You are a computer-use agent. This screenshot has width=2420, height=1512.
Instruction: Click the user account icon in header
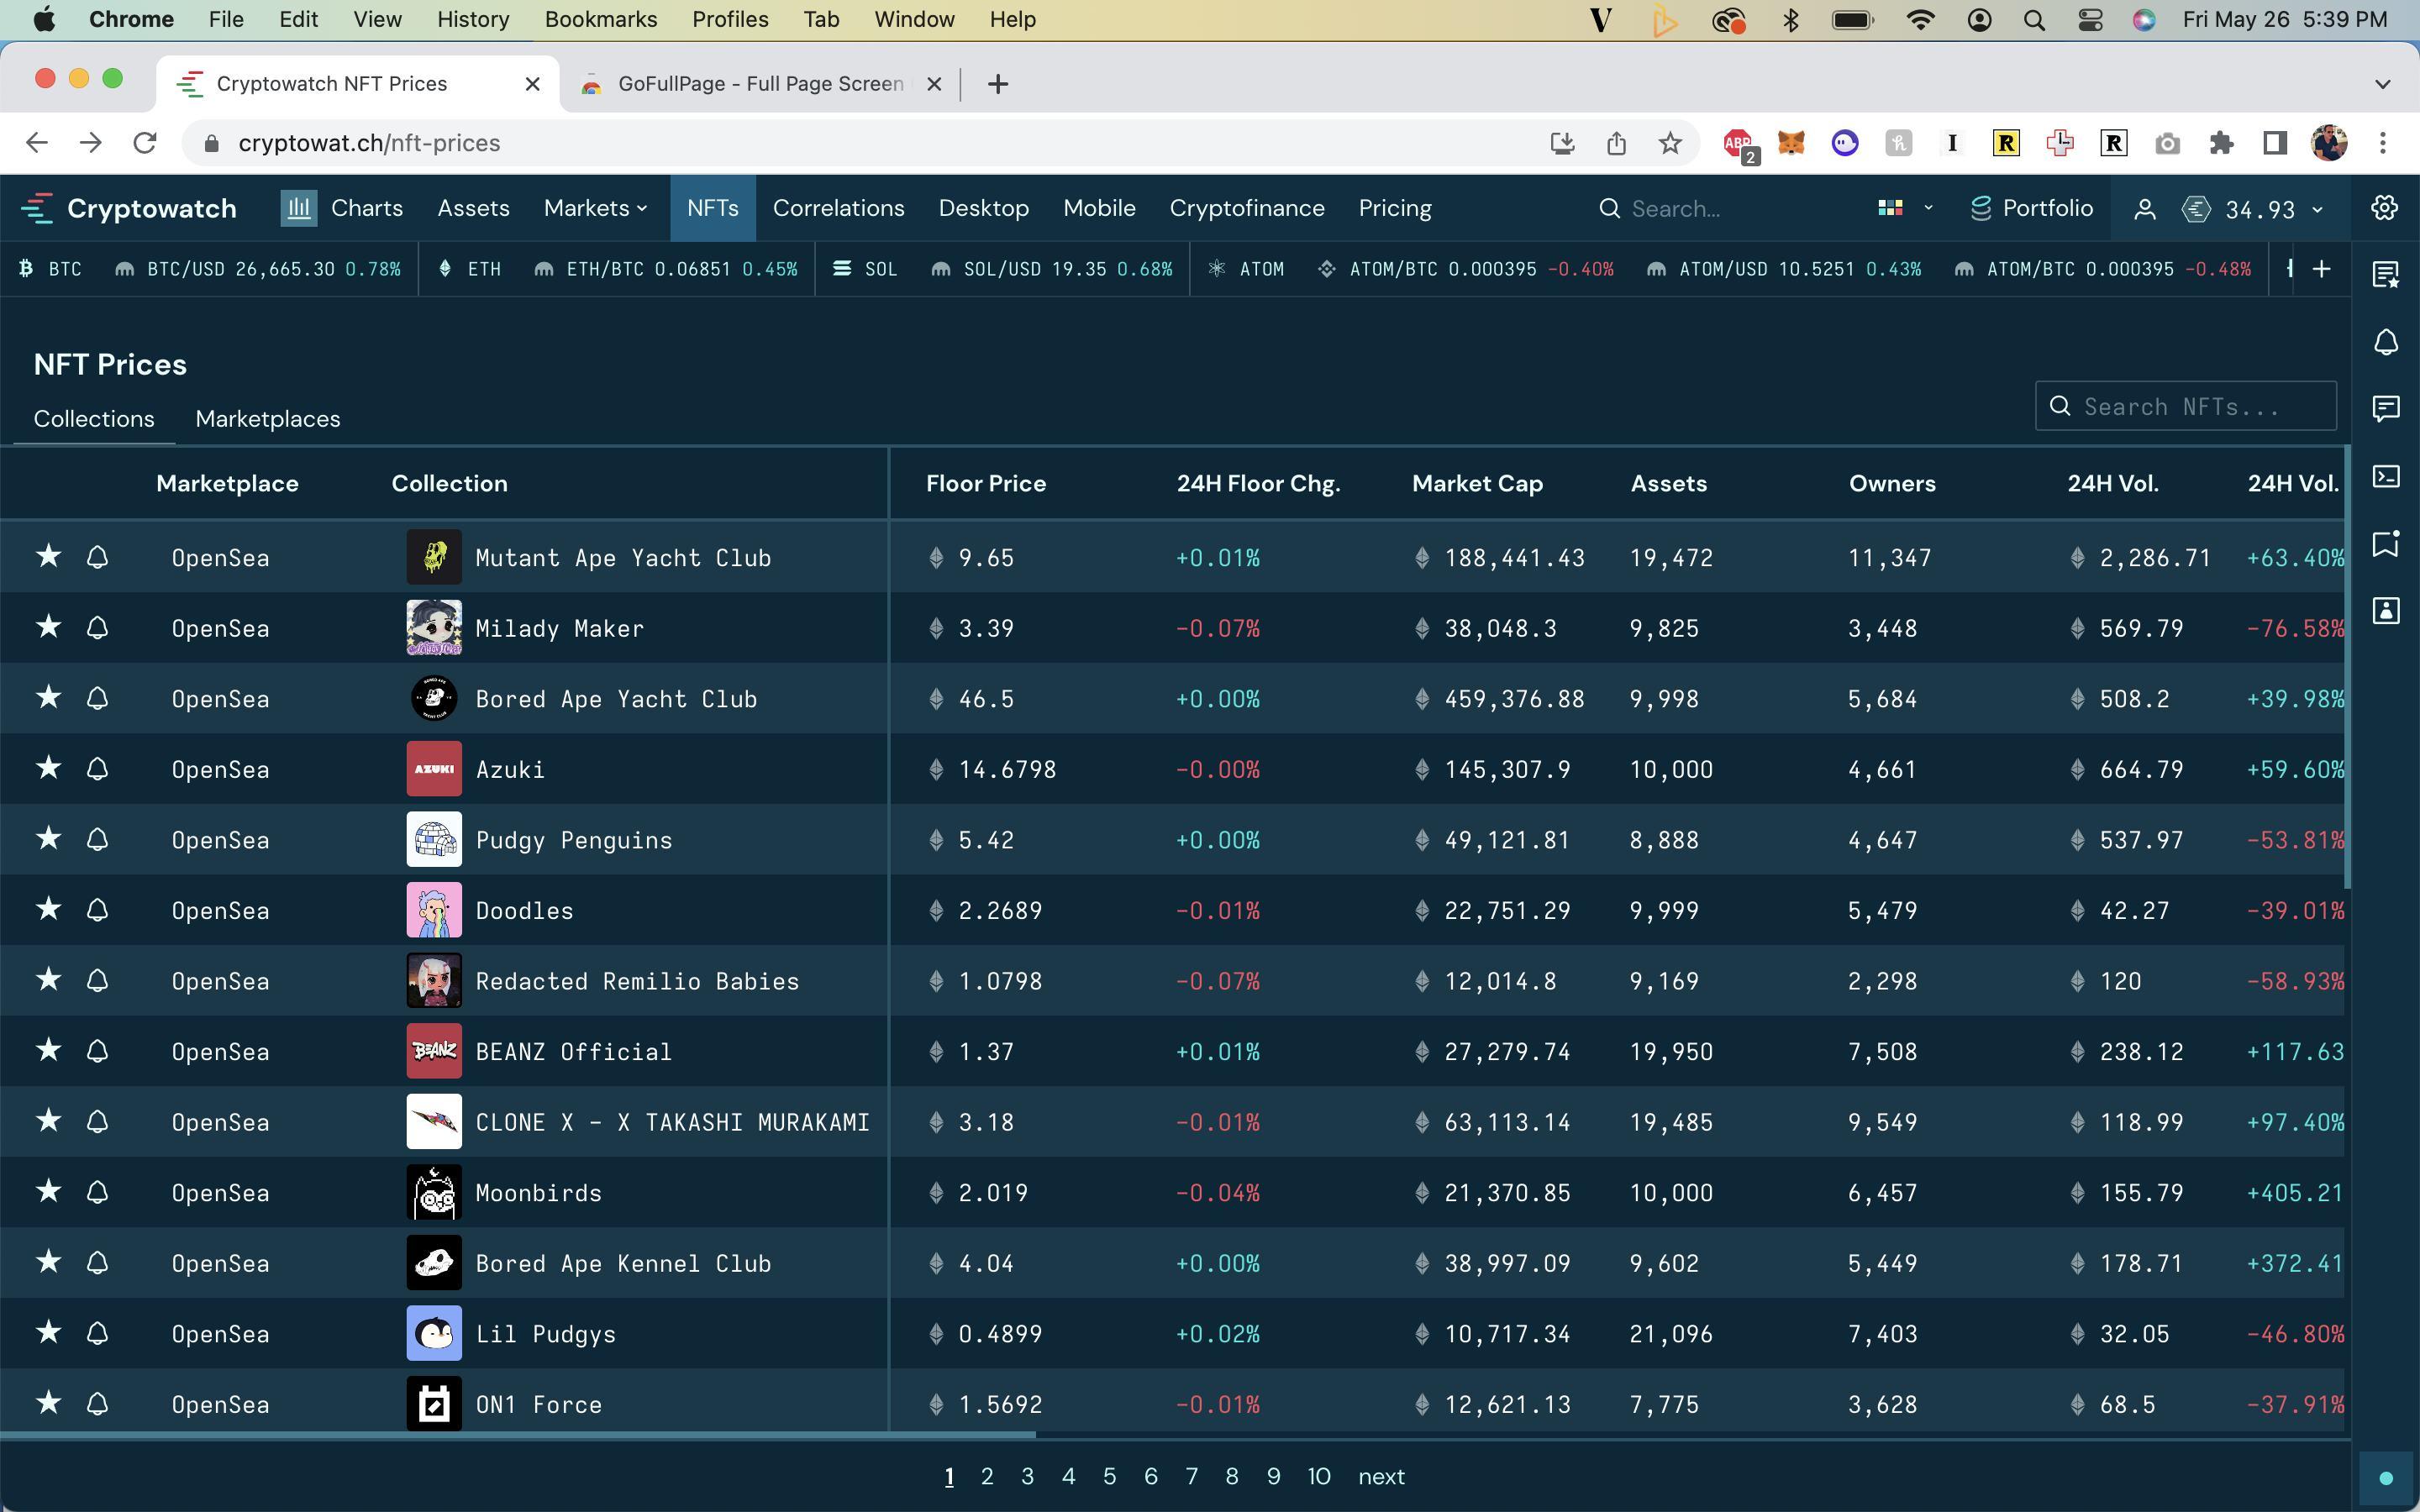click(x=2144, y=209)
